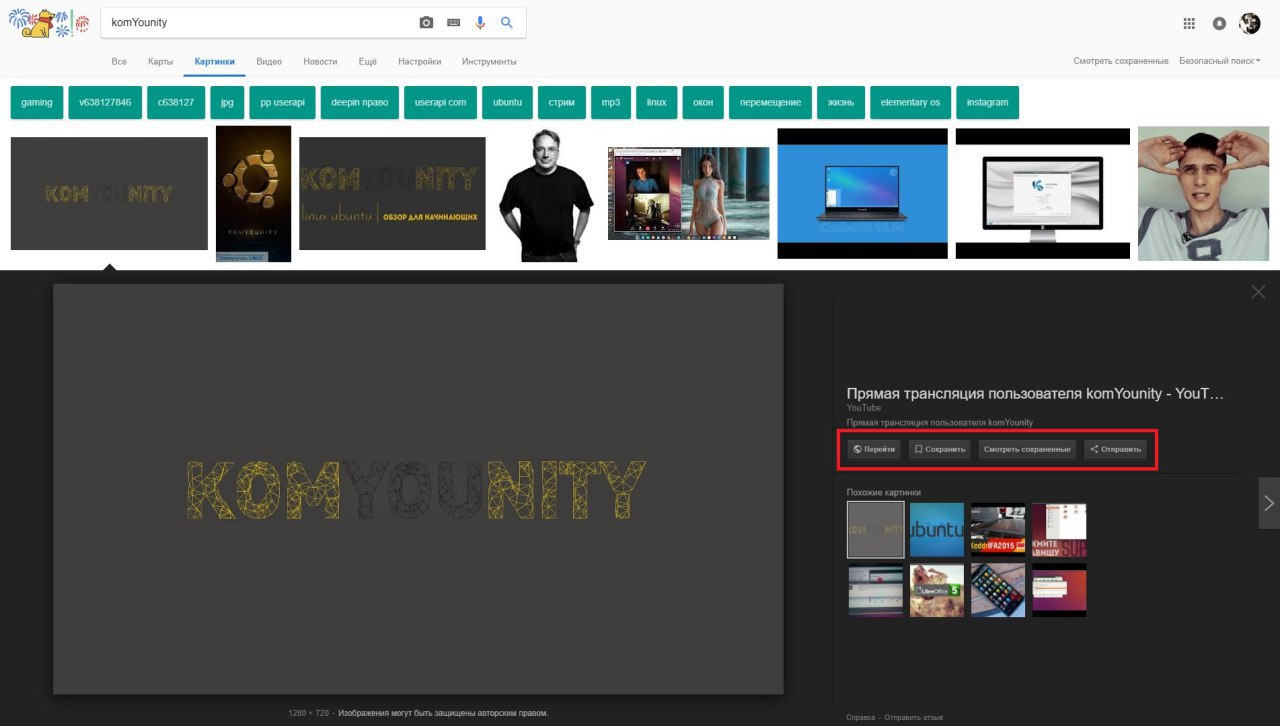Filter by the окон chip
1280x726 pixels.
click(703, 102)
